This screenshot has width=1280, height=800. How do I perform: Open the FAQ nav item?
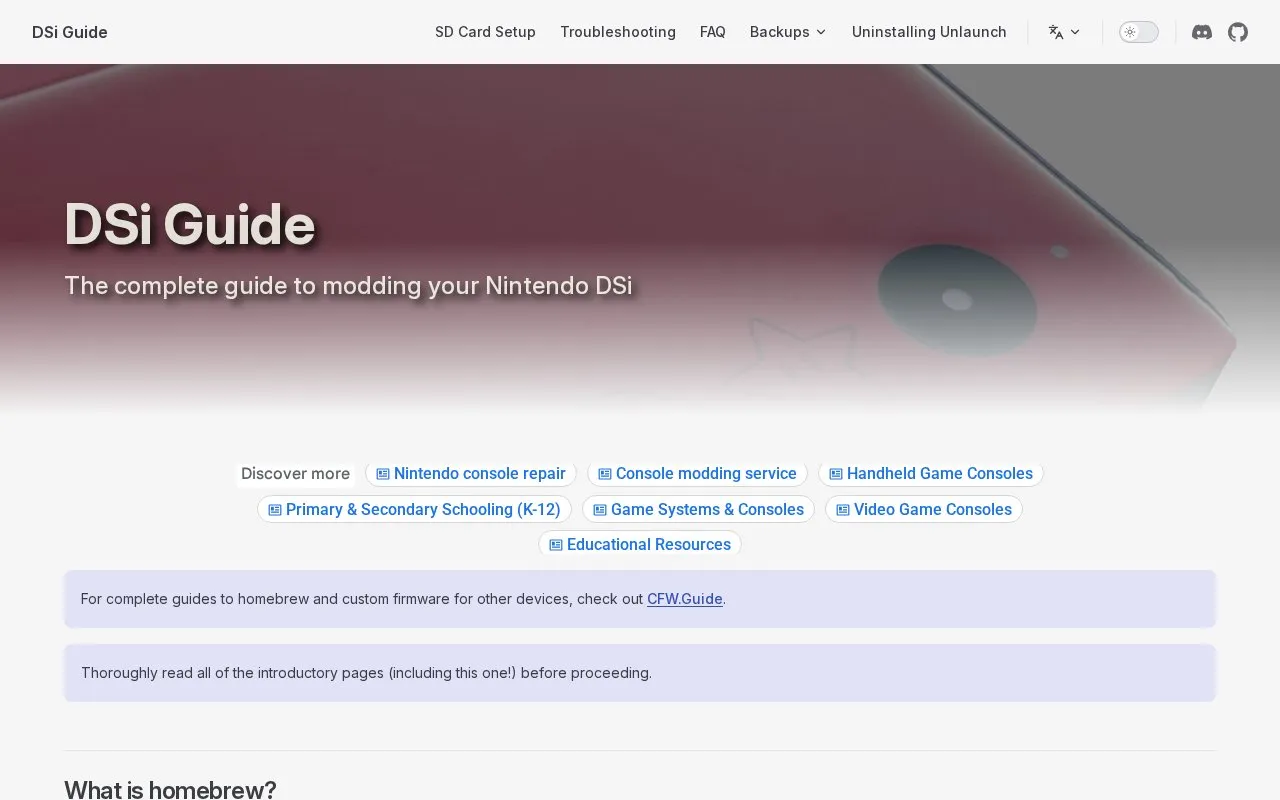coord(713,32)
